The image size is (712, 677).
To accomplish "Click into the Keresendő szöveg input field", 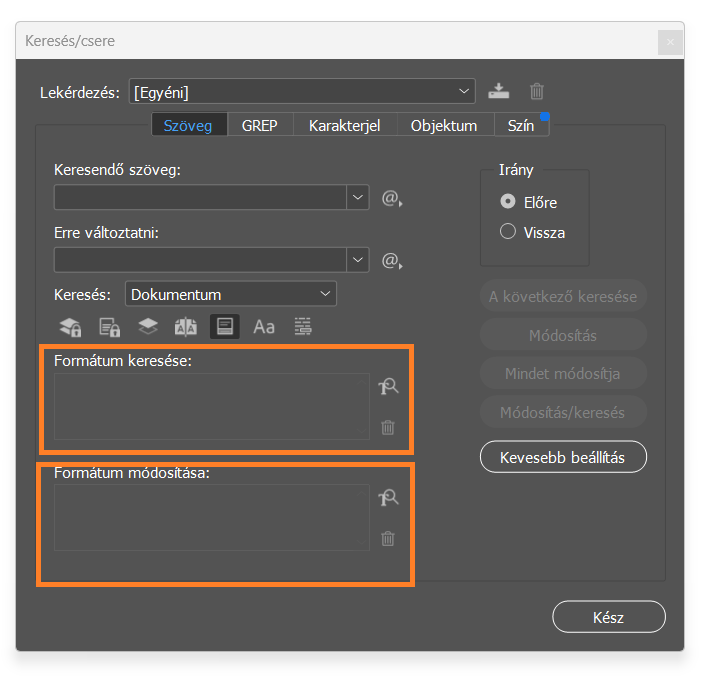I will (200, 198).
